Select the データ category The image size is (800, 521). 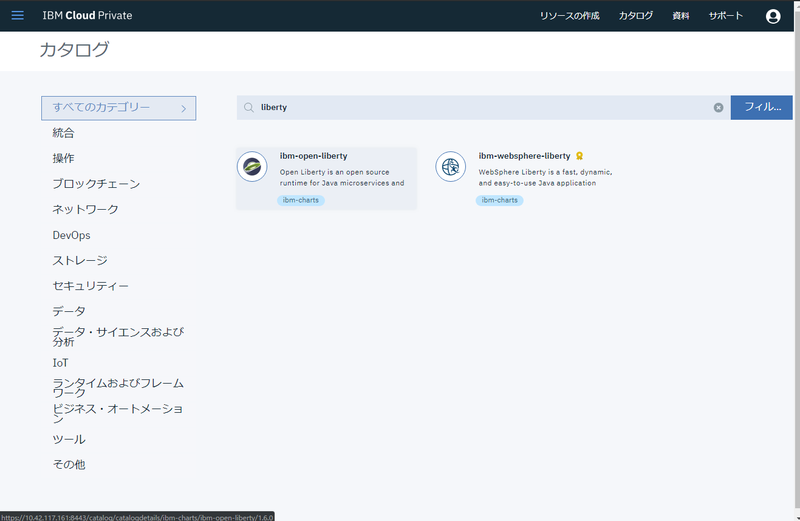[x=69, y=311]
